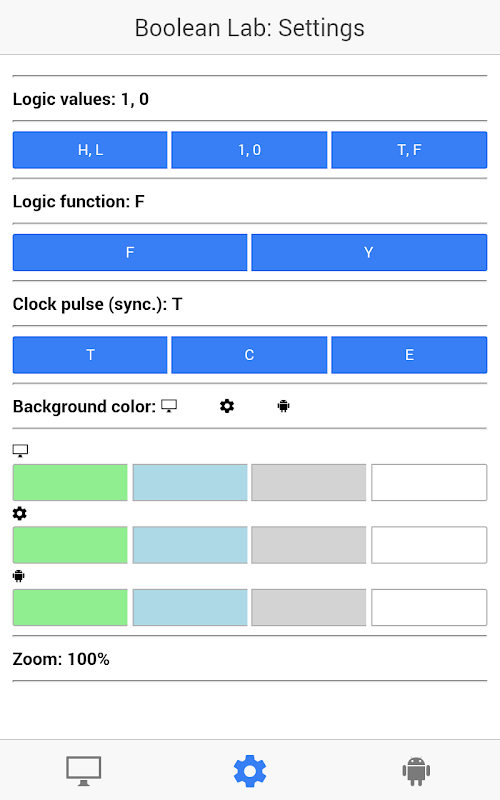The height and width of the screenshot is (800, 500).
Task: Set logic values to T, F
Action: (x=409, y=150)
